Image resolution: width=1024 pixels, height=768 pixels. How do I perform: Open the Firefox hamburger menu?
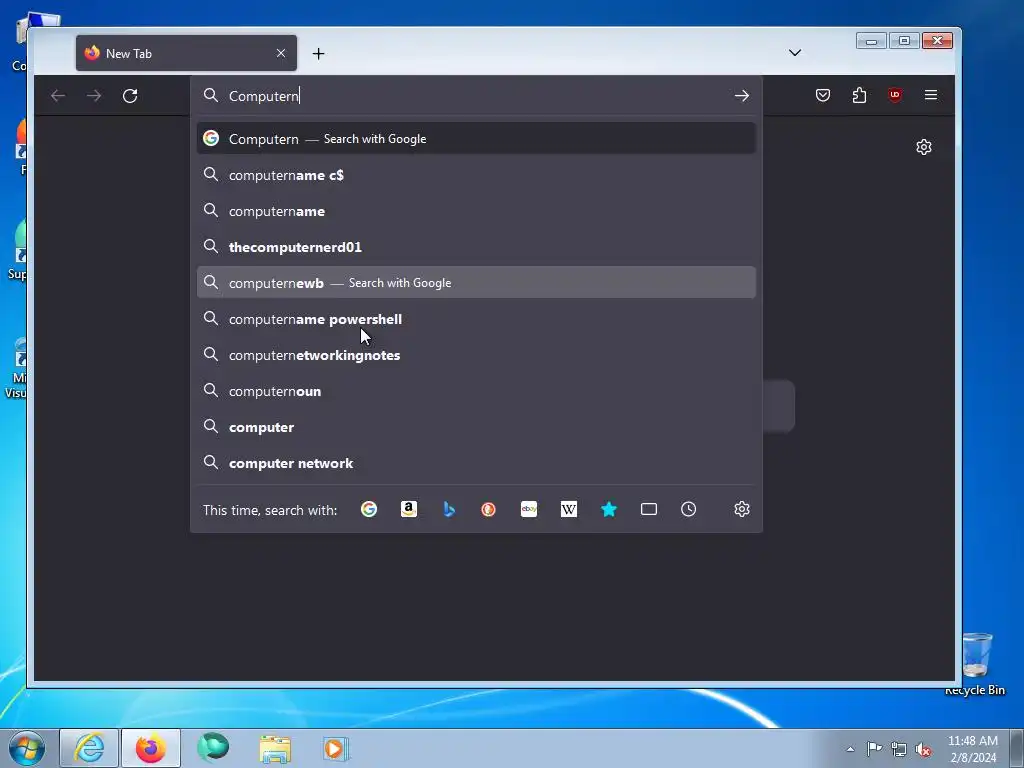pos(931,95)
